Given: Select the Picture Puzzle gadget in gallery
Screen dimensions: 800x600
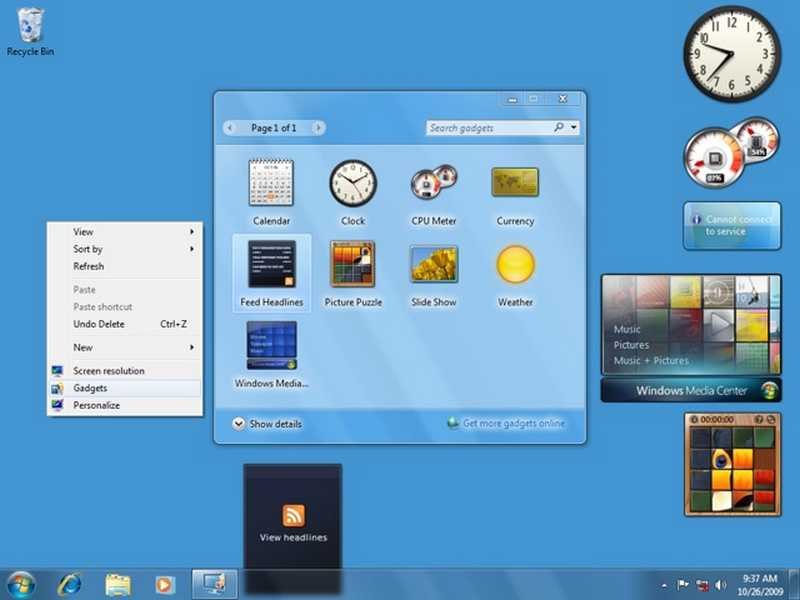Looking at the screenshot, I should 353,264.
